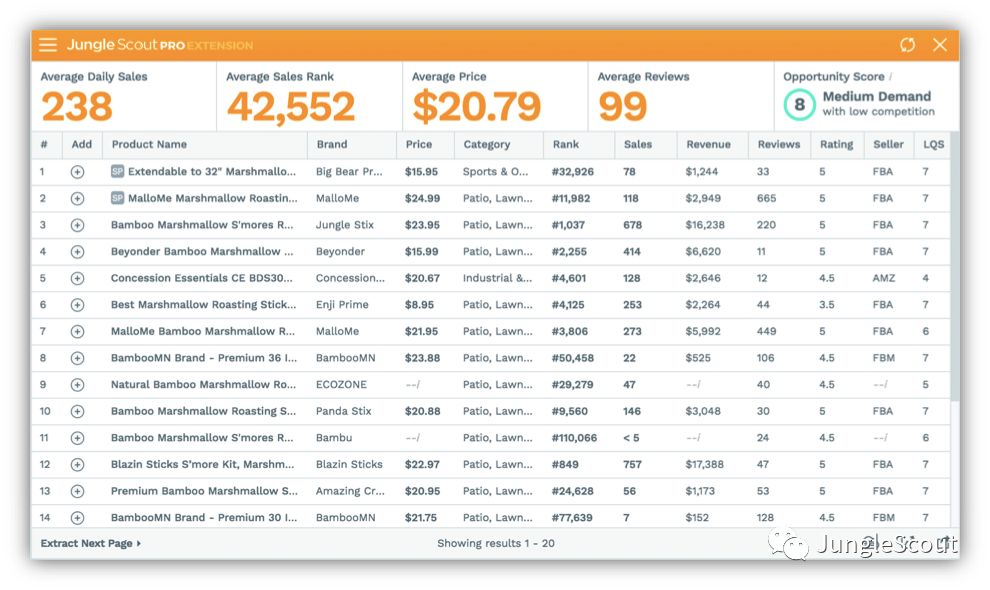Sort by Revenue column header
Viewport: 990px width, 590px height.
pyautogui.click(x=708, y=144)
